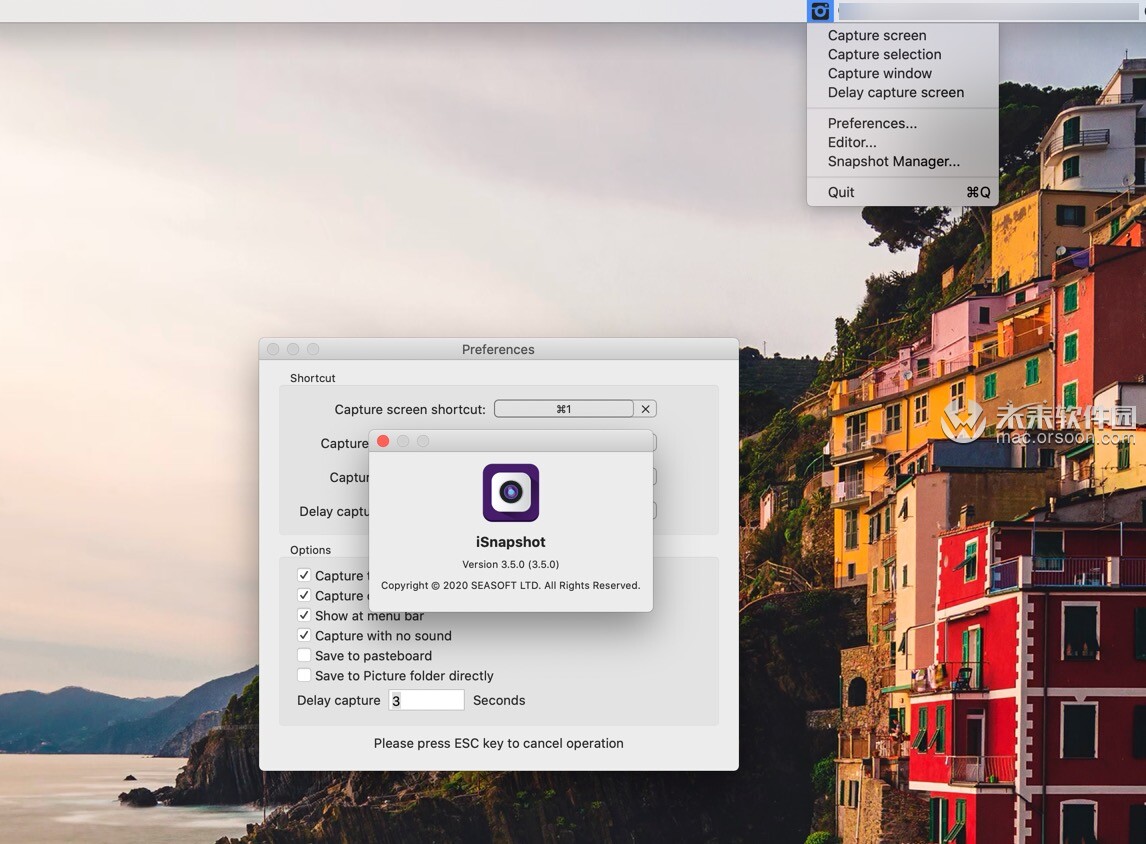Focus the Delay capture seconds field

click(426, 700)
